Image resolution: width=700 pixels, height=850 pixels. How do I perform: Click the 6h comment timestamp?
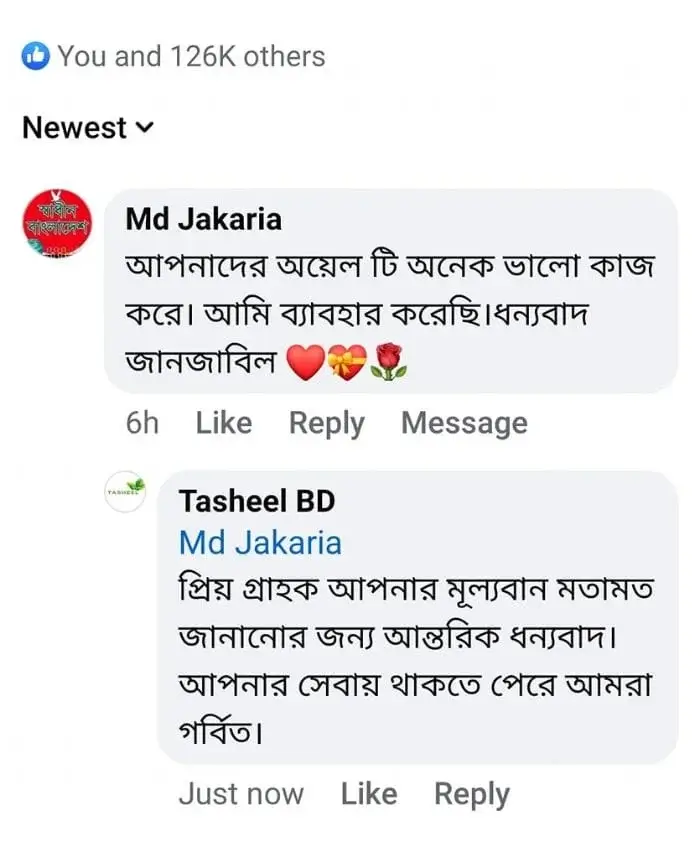pos(142,423)
